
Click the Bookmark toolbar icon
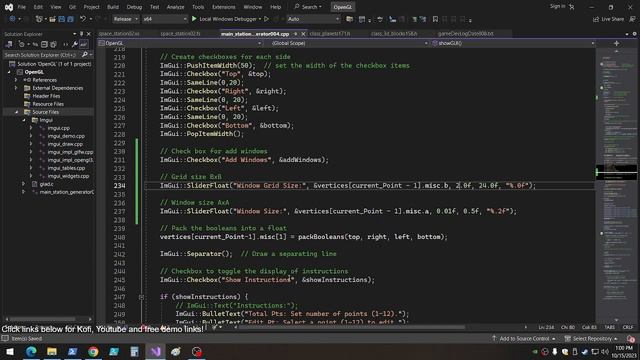click(435, 19)
